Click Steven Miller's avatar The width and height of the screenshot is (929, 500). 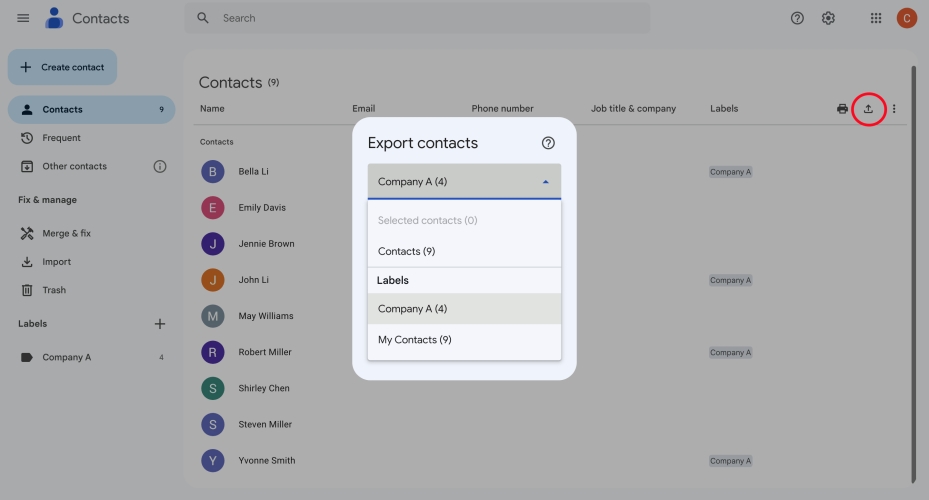[x=213, y=425]
